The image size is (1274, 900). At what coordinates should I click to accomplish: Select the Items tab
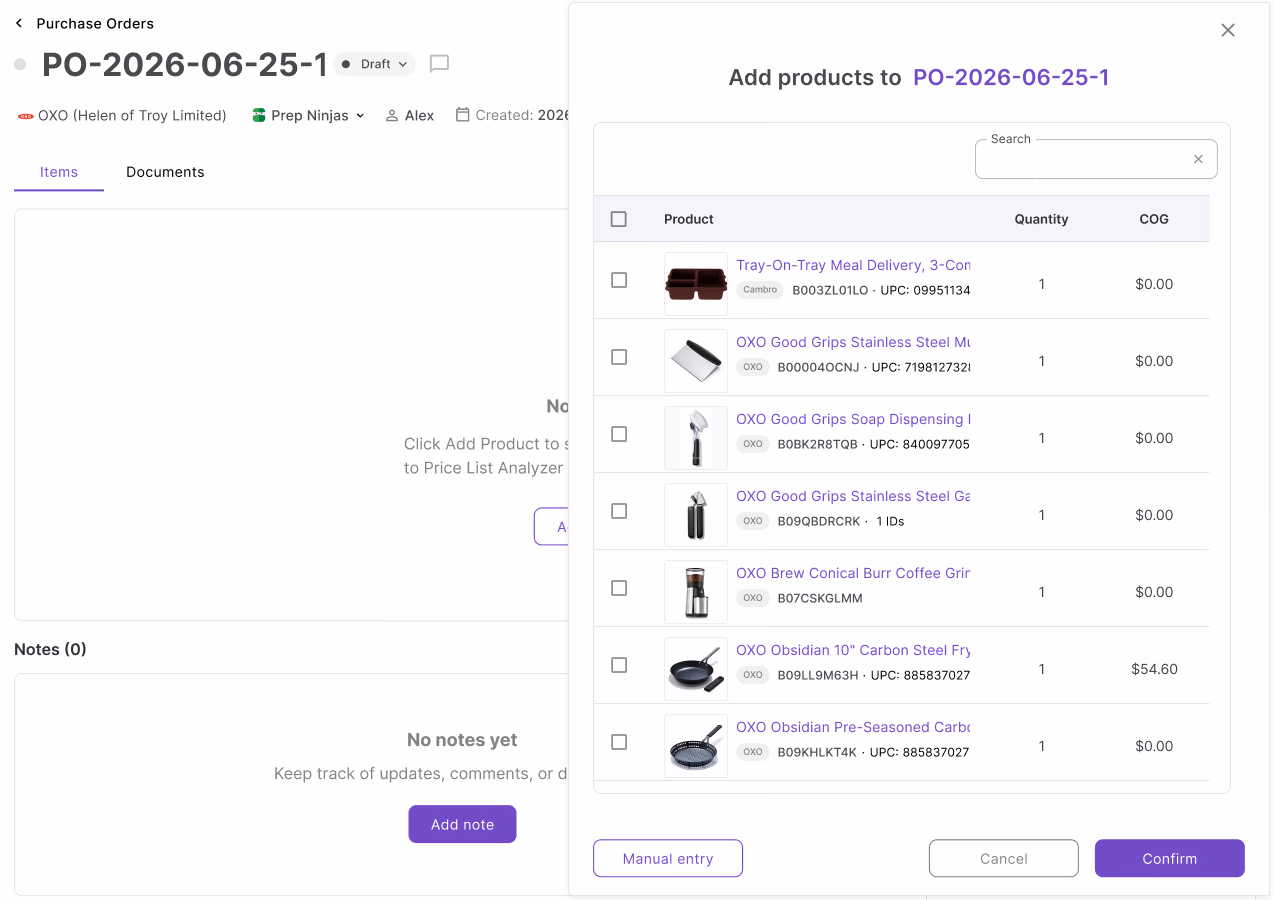click(x=59, y=172)
